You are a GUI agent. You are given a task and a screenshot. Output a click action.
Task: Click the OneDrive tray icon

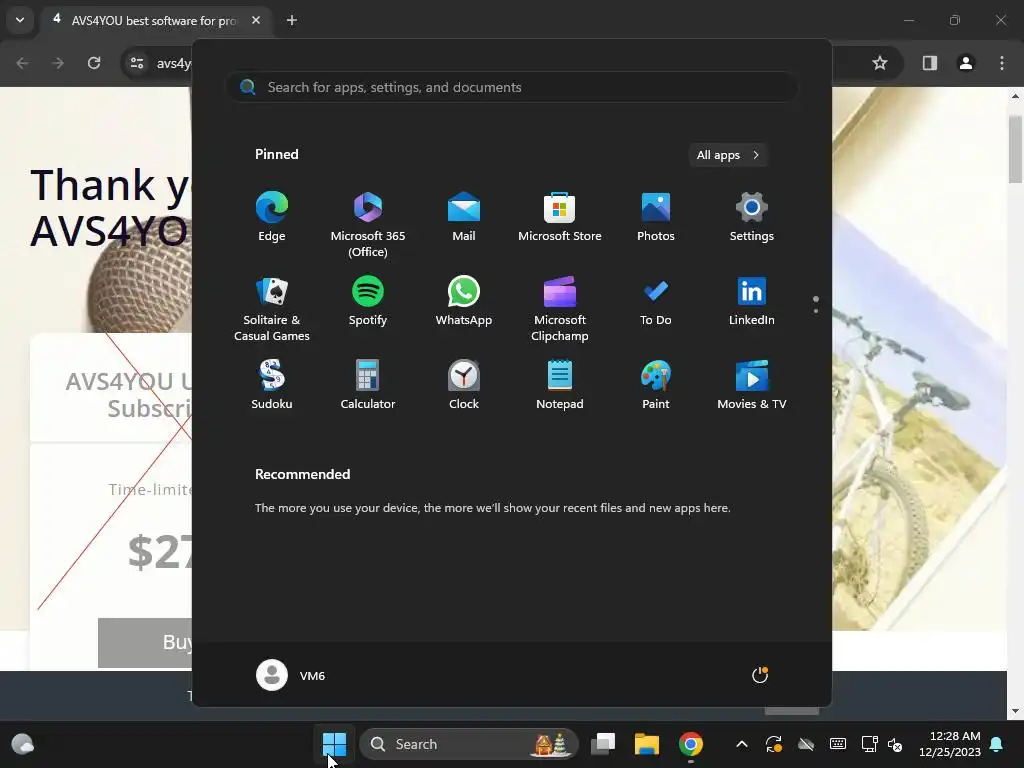pyautogui.click(x=806, y=744)
